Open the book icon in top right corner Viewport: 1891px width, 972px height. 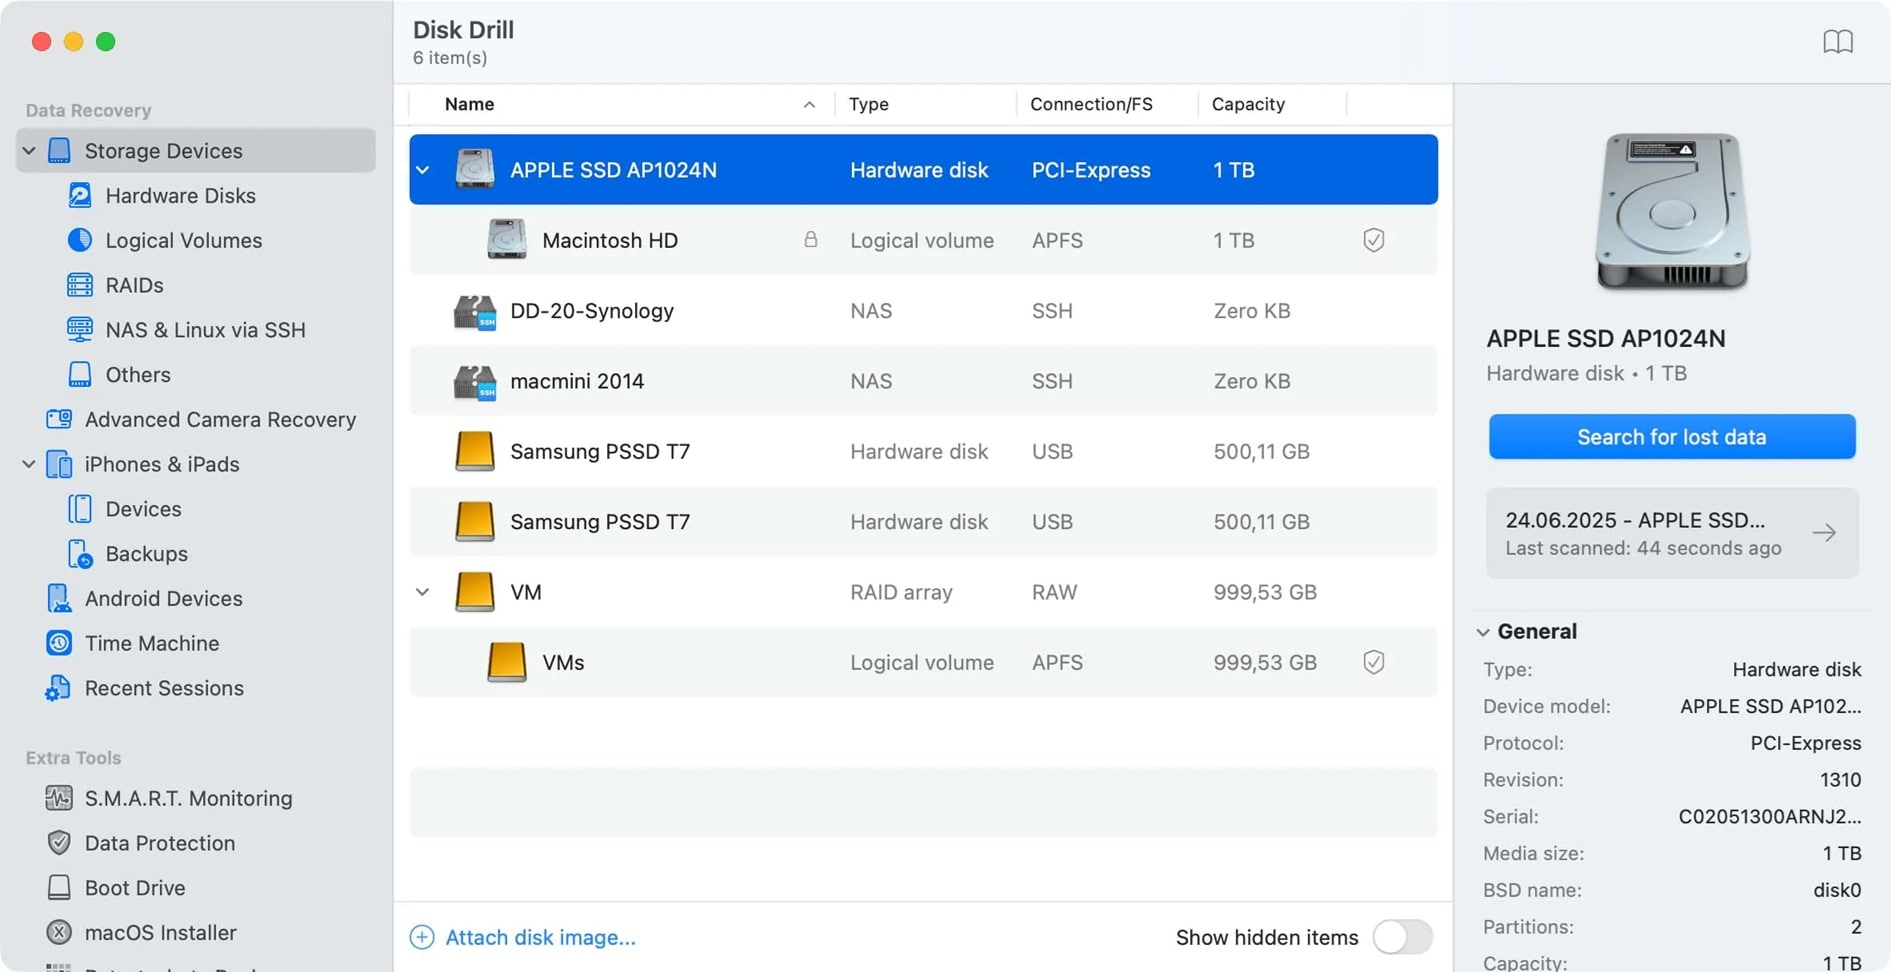[1840, 41]
